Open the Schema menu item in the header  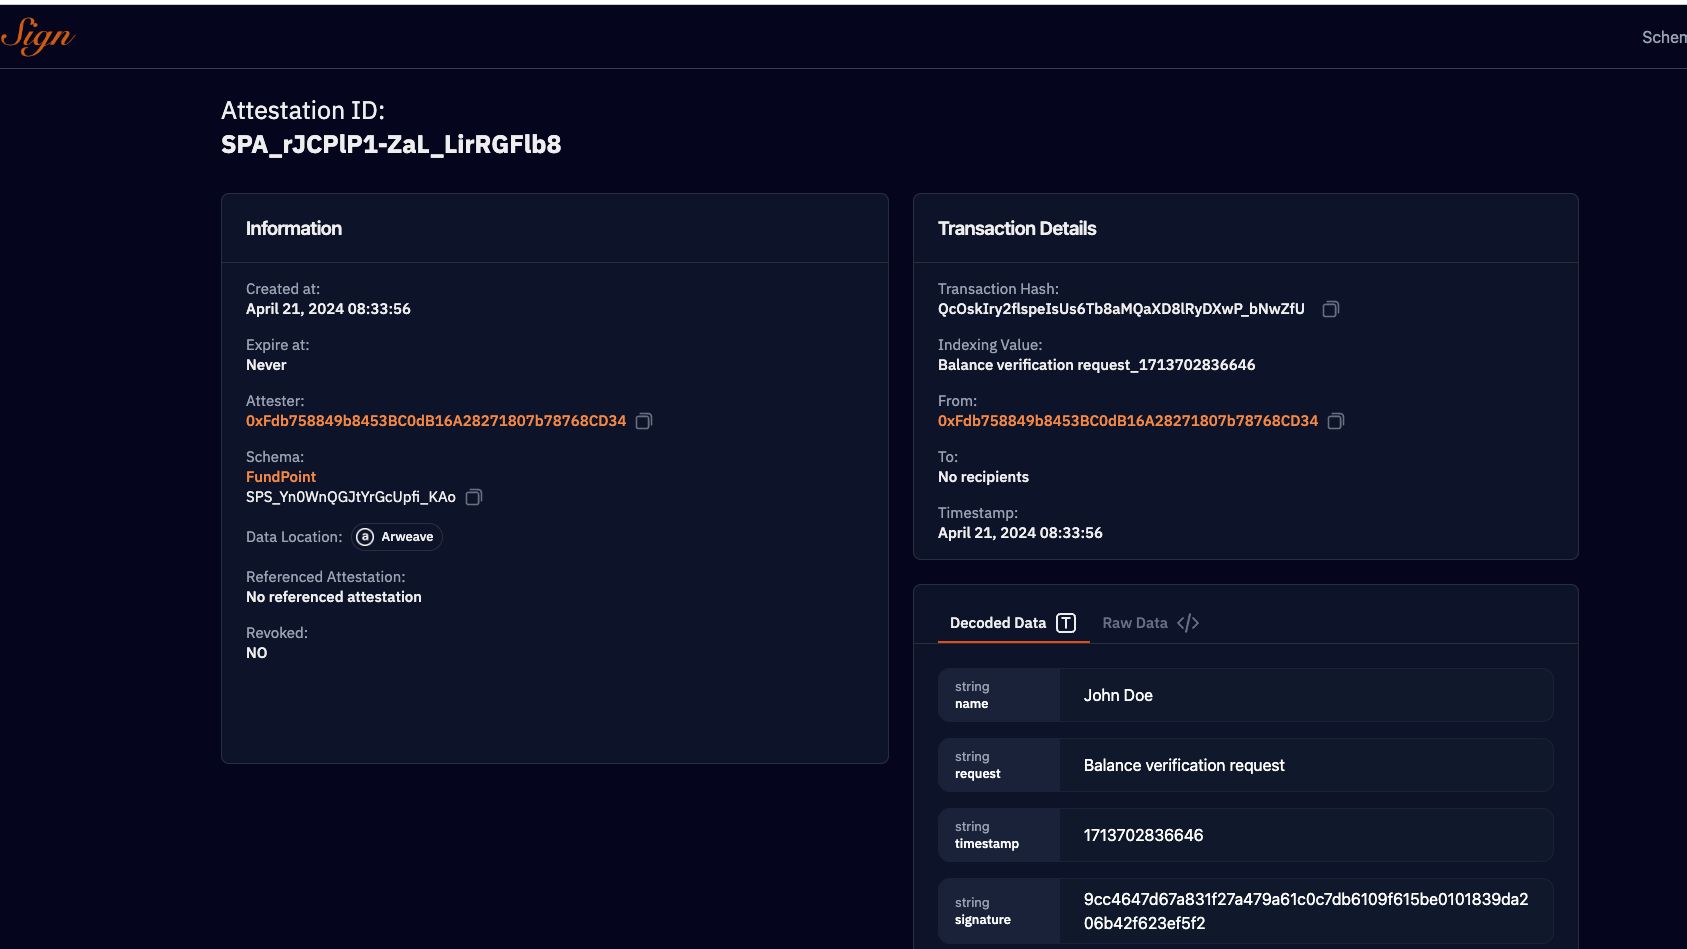click(x=1664, y=37)
